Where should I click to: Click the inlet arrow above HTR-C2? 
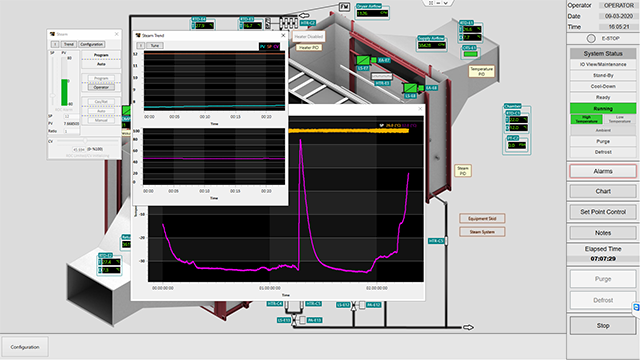pyautogui.click(x=304, y=16)
